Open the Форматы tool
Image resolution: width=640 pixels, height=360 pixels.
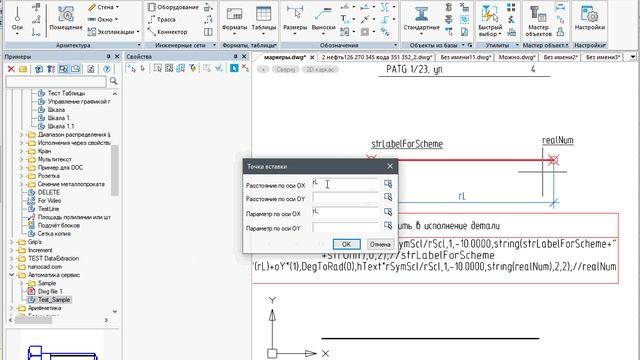pyautogui.click(x=234, y=19)
